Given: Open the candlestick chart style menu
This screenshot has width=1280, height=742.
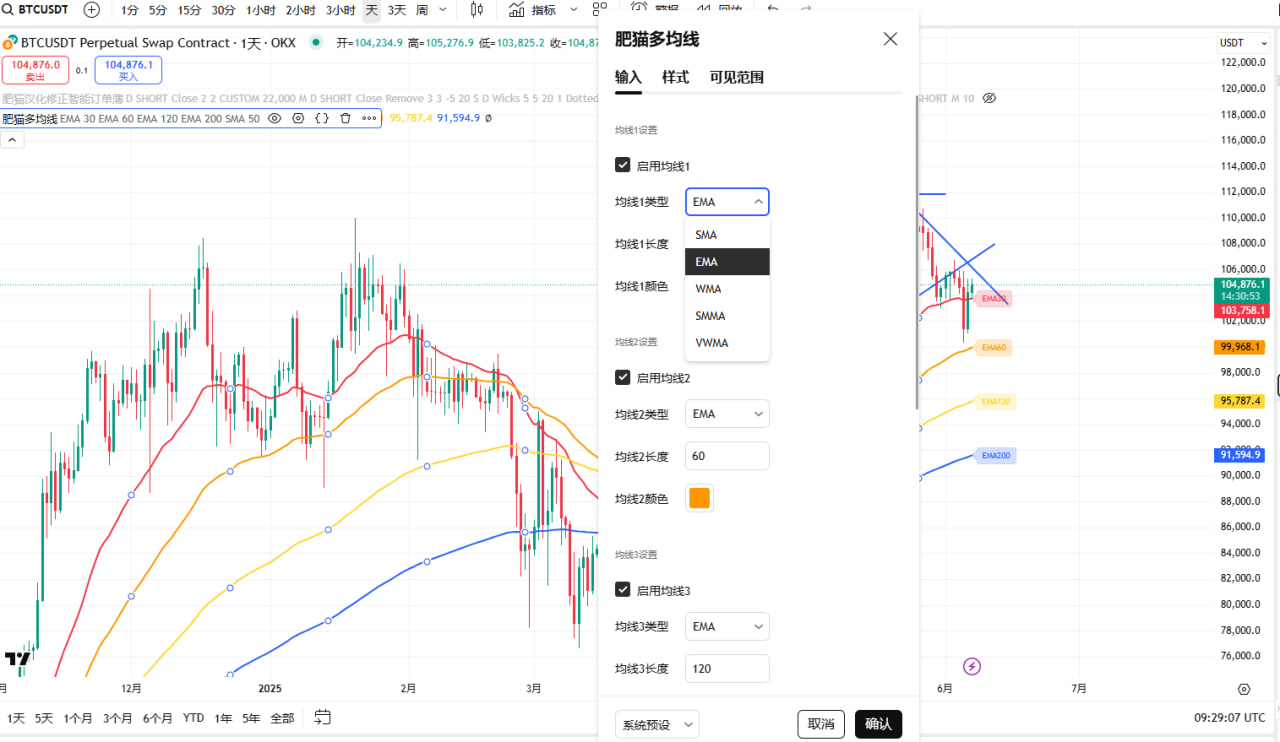Looking at the screenshot, I should (476, 10).
